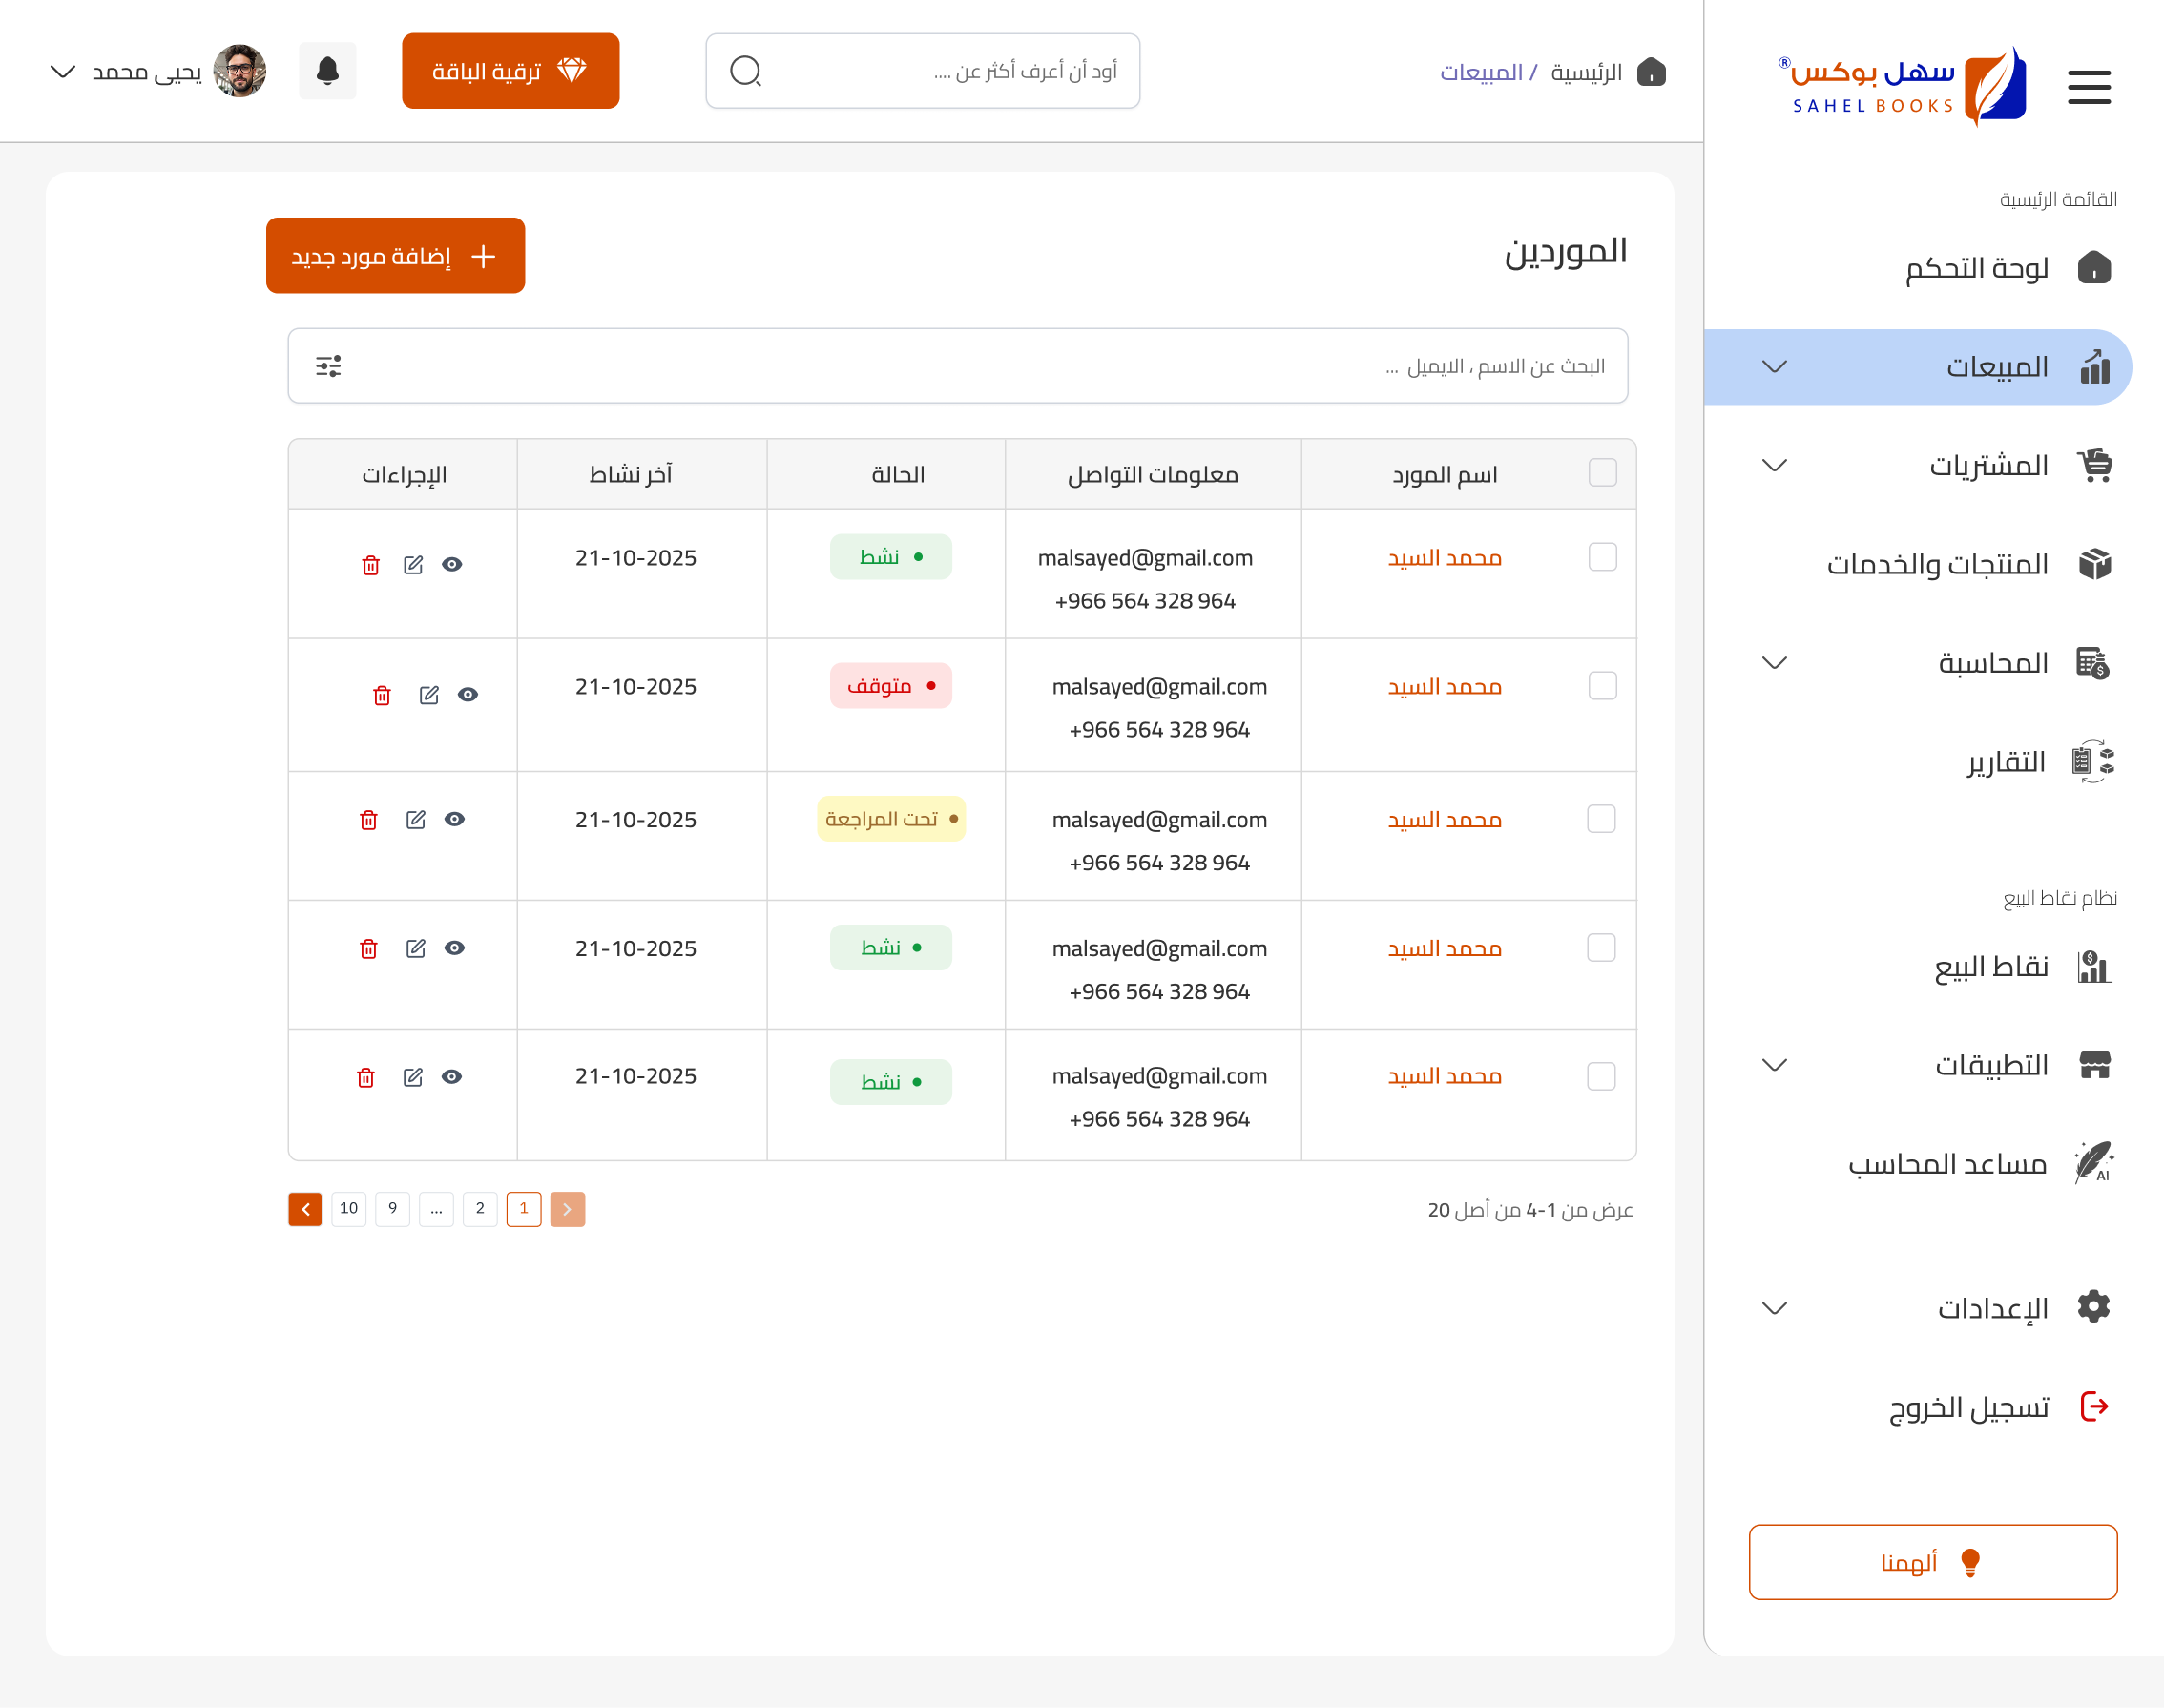2164x1708 pixels.
Task: Open لوحة التحكم in the sidebar
Action: point(1976,268)
